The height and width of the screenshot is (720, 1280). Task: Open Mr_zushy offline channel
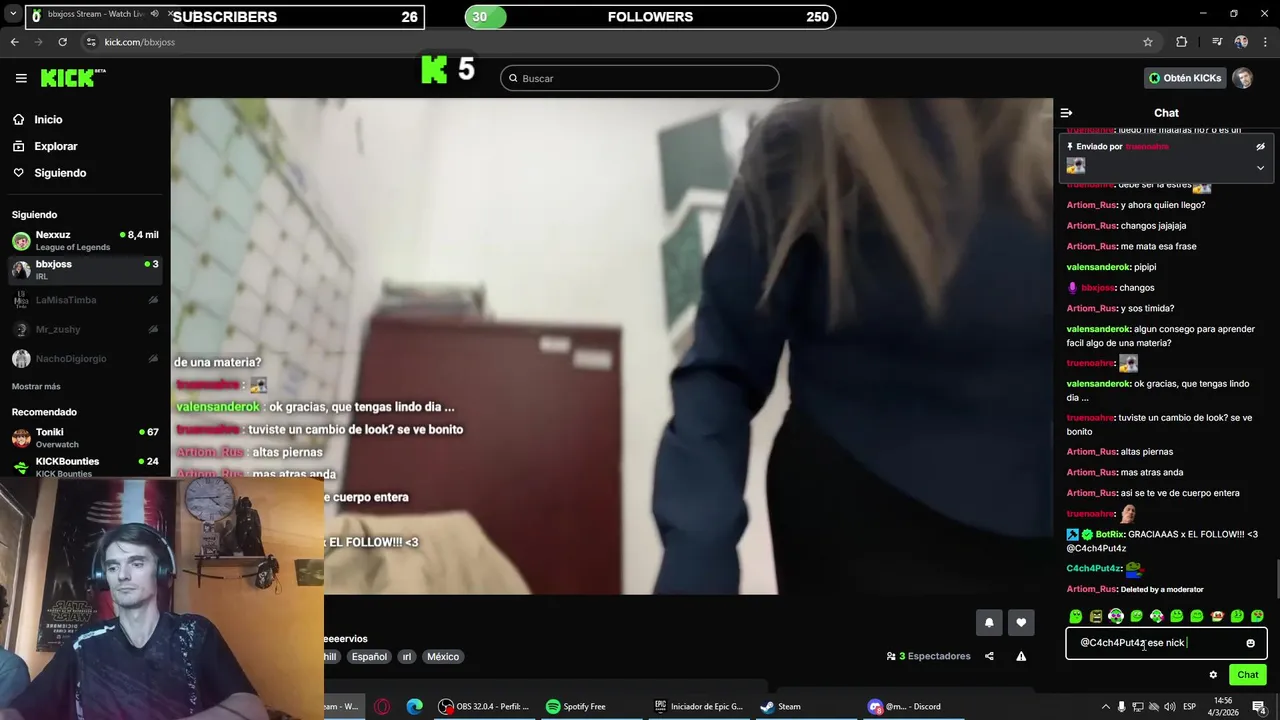(x=85, y=329)
